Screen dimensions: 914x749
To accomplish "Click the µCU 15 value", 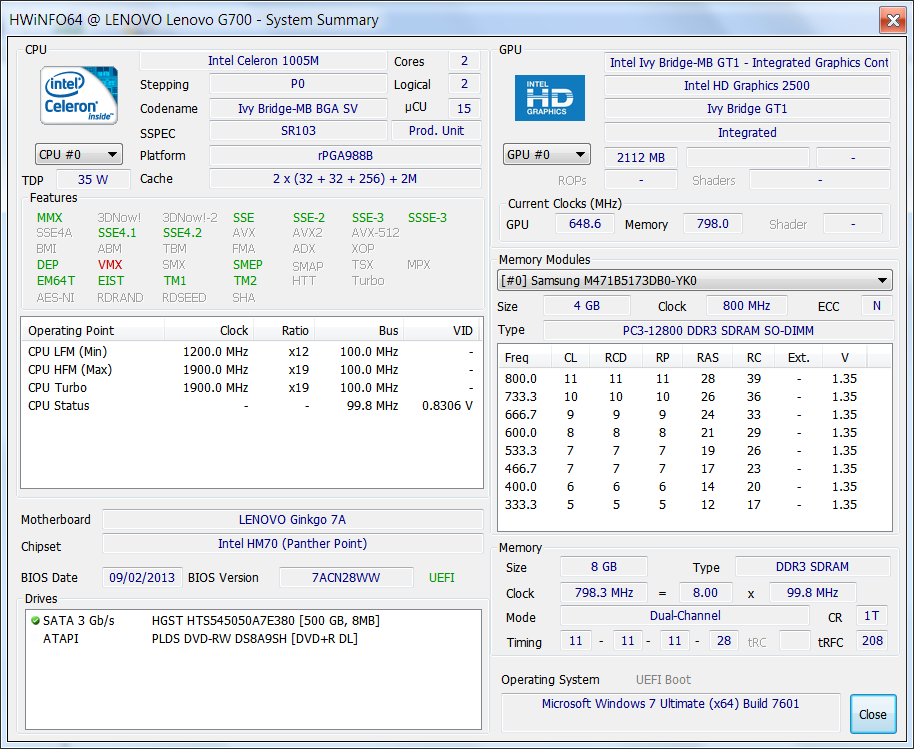I will click(x=464, y=108).
